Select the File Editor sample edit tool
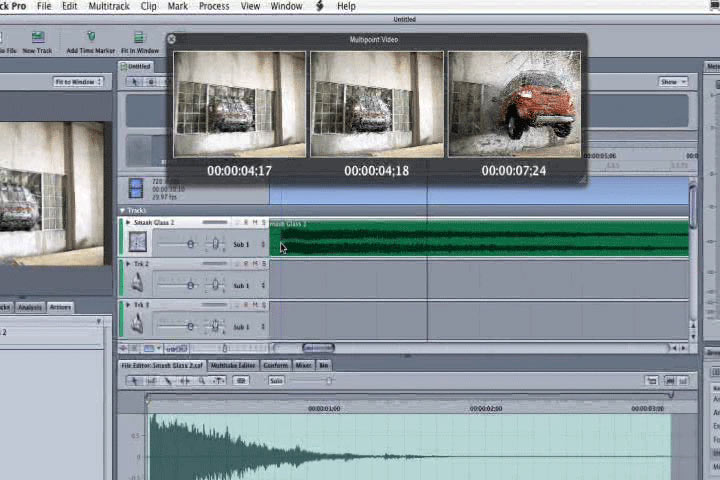 coord(151,380)
